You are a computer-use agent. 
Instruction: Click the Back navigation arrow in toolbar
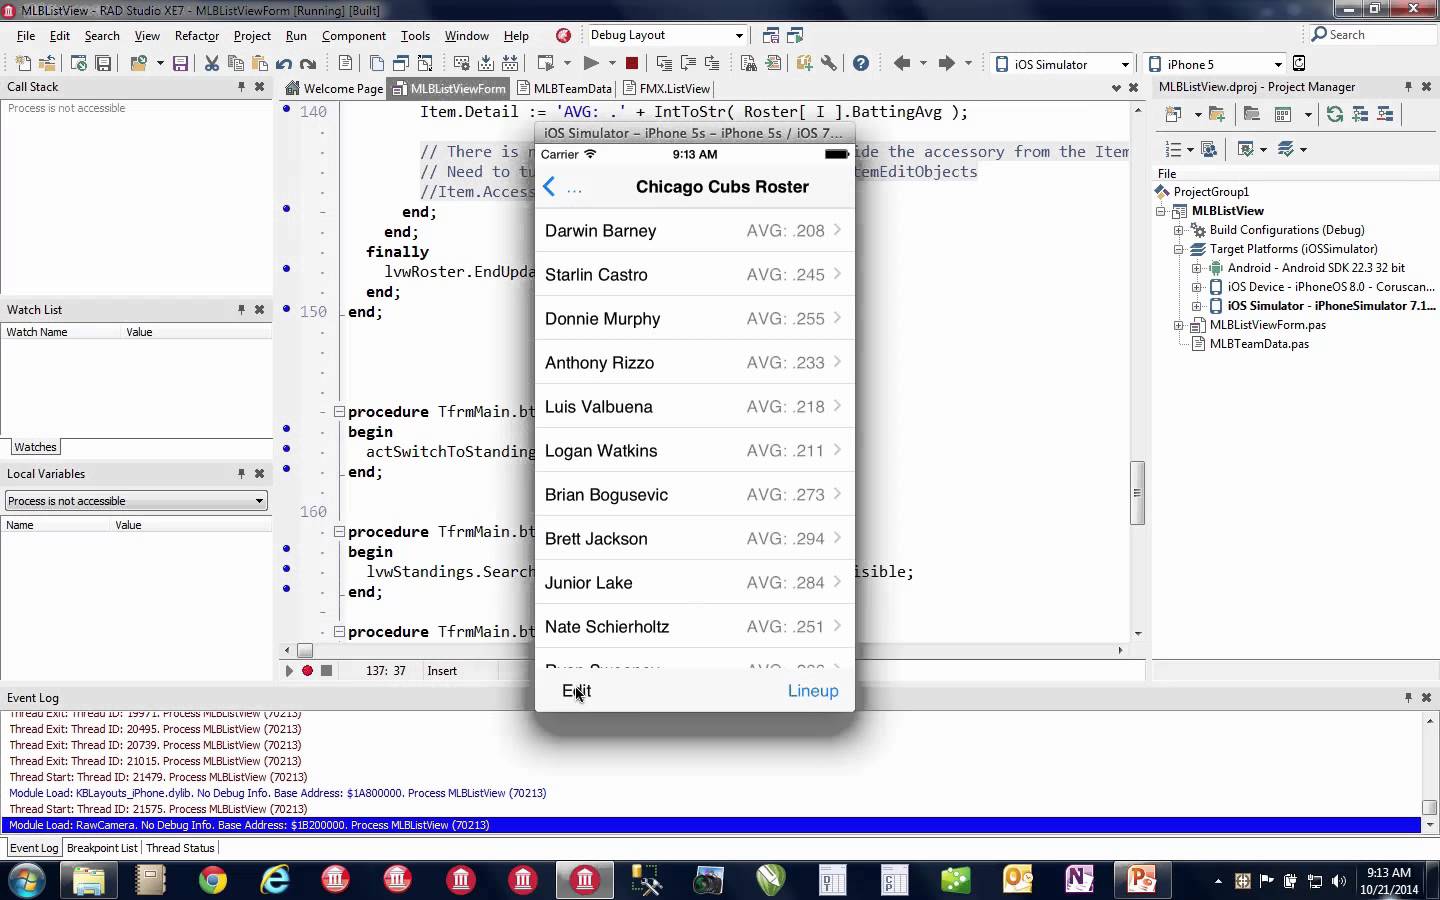tap(902, 63)
